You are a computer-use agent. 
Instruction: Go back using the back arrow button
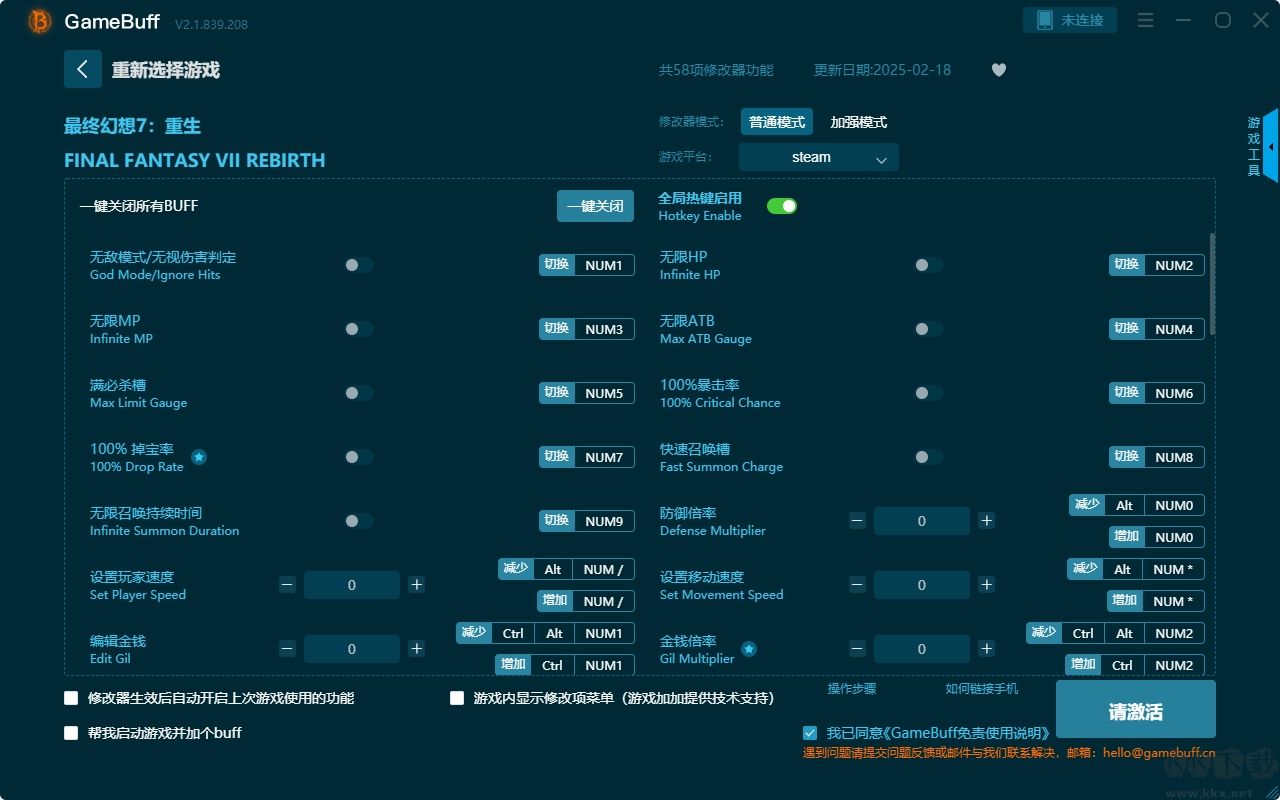click(x=83, y=69)
